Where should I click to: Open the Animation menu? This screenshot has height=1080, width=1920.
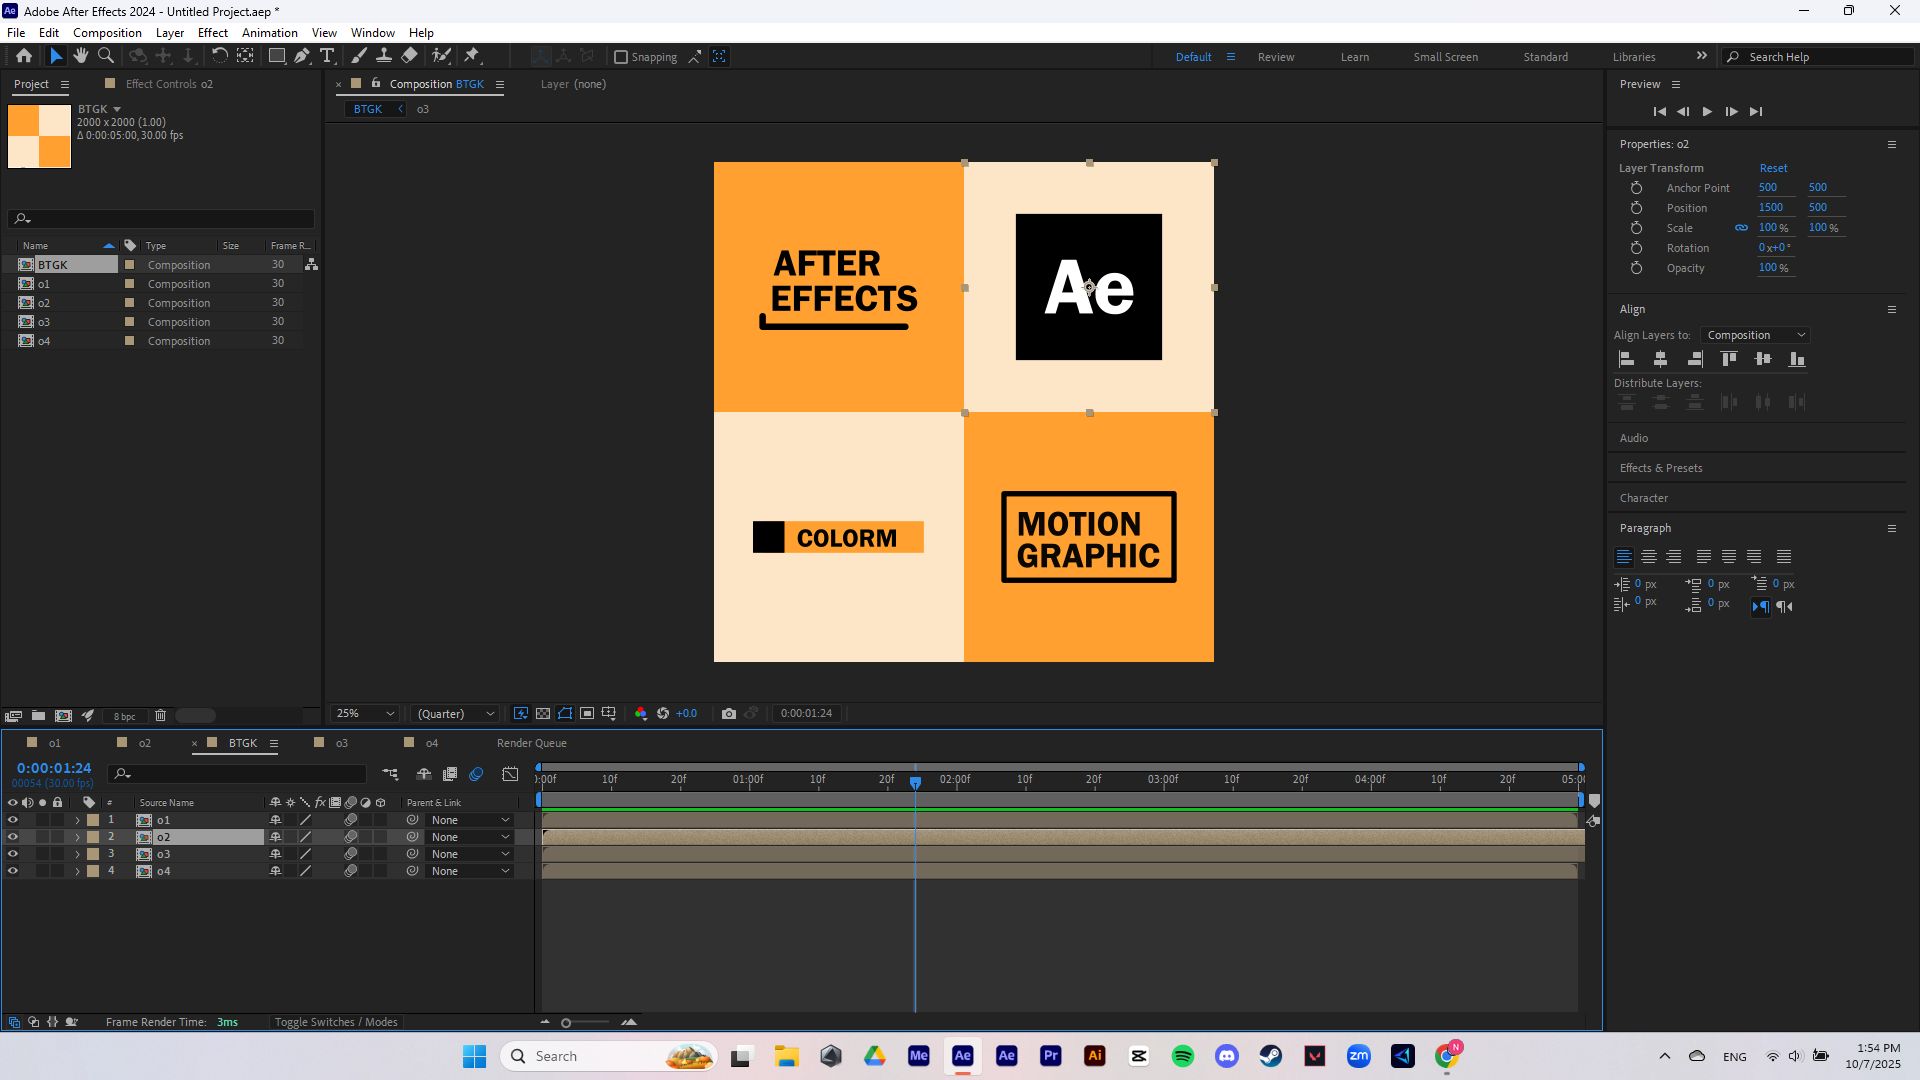(269, 33)
